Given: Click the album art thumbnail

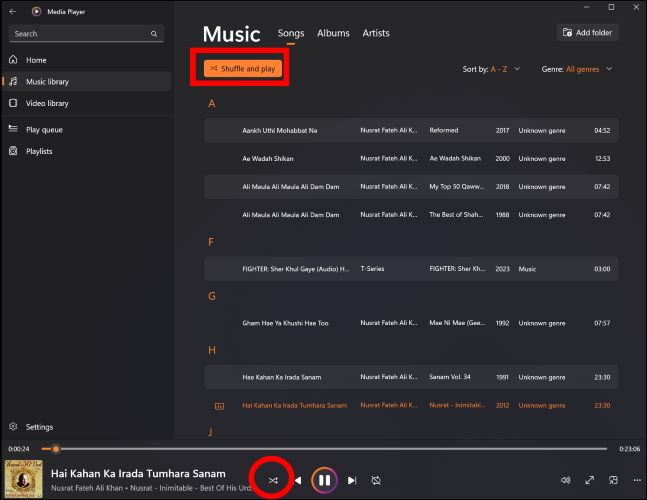Looking at the screenshot, I should [x=24, y=479].
